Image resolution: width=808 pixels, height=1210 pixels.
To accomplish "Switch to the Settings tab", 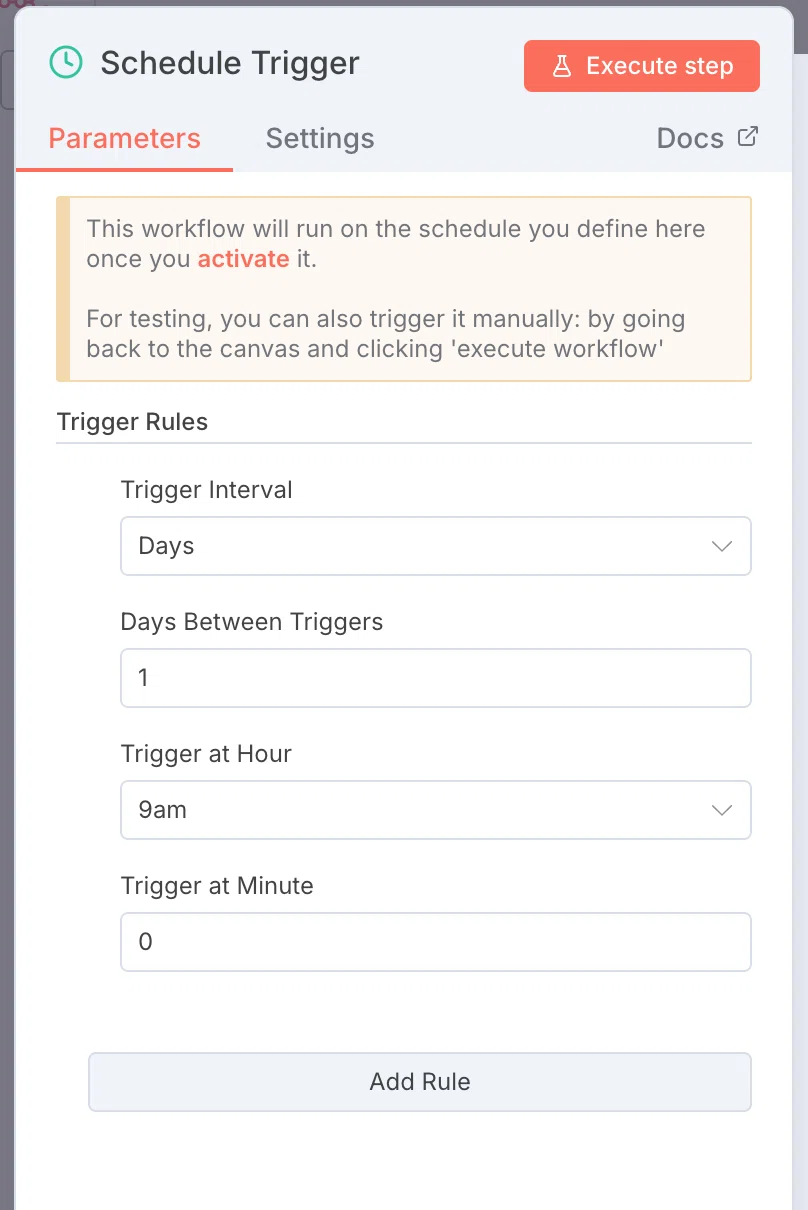I will coord(320,138).
